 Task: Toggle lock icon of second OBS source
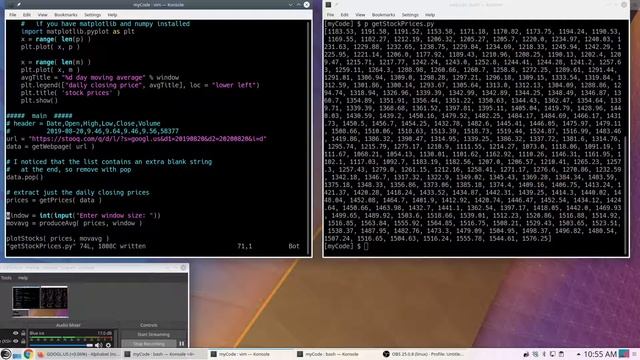pyautogui.click(x=23, y=341)
